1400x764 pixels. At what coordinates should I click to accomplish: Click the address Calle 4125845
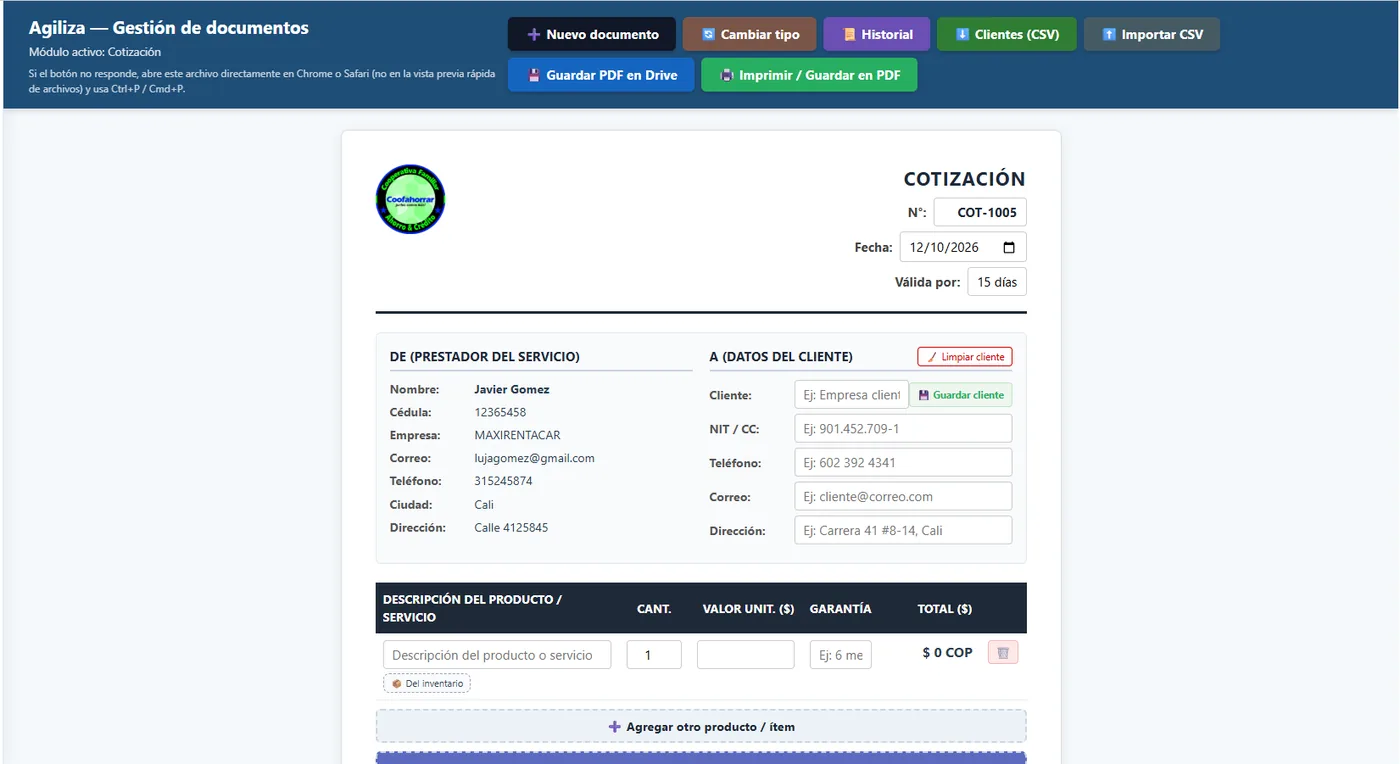point(511,528)
